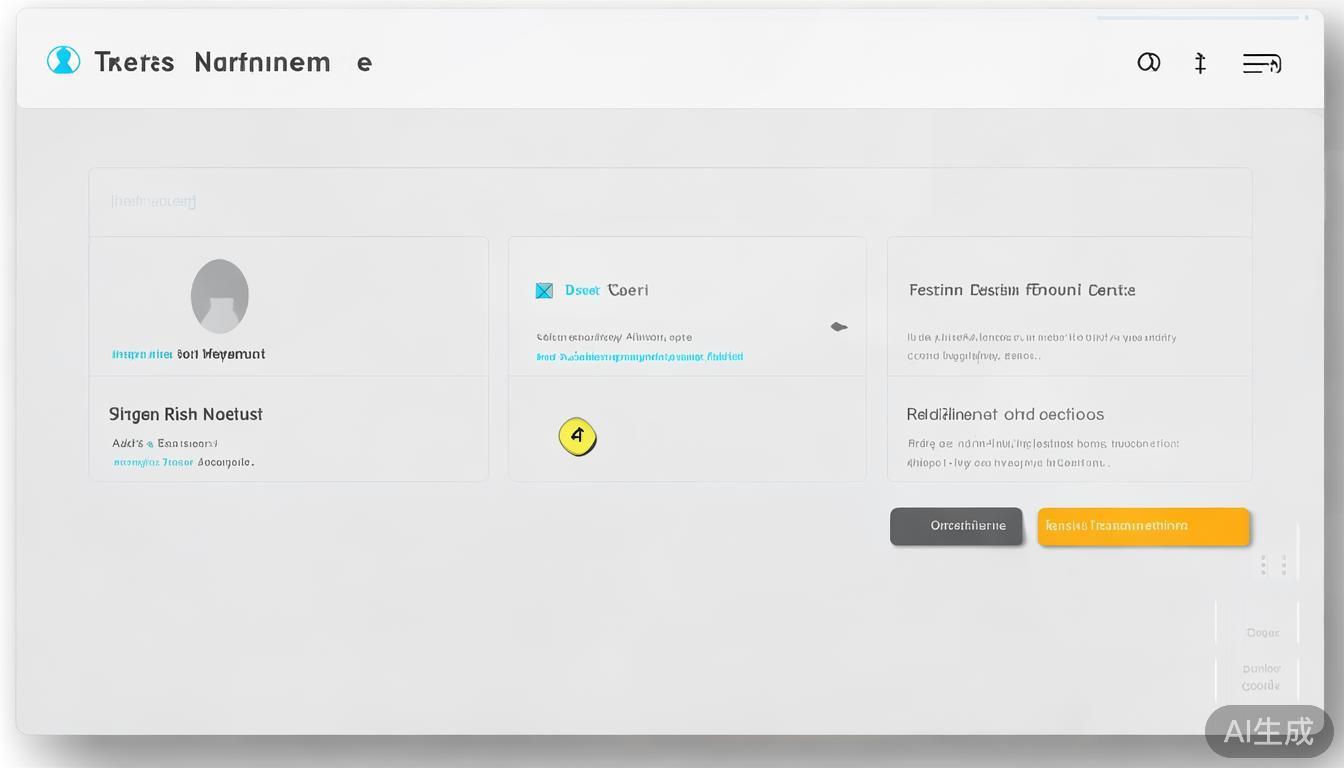Screen dimensions: 1344x768
Task: Click the search field placeholder text
Action: click(x=154, y=201)
